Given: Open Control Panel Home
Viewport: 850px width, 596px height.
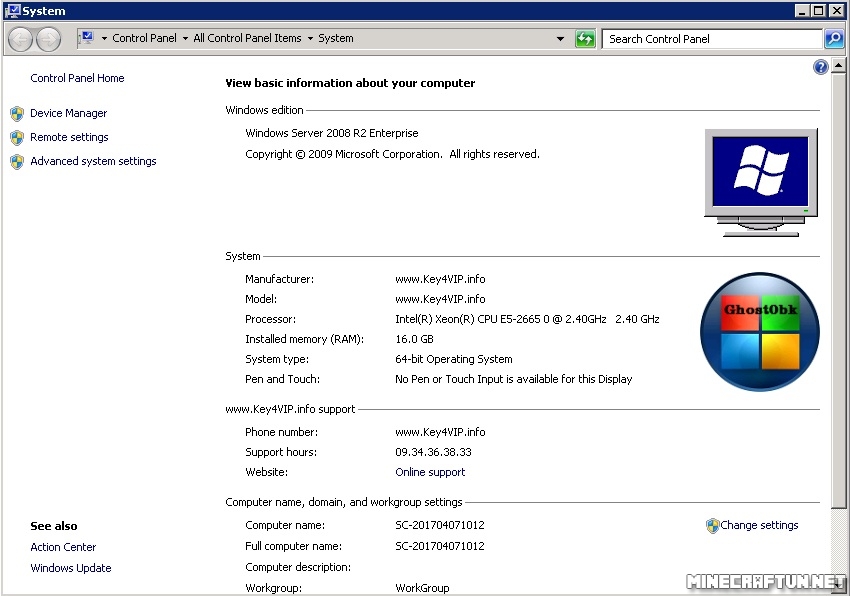Looking at the screenshot, I should pos(77,78).
